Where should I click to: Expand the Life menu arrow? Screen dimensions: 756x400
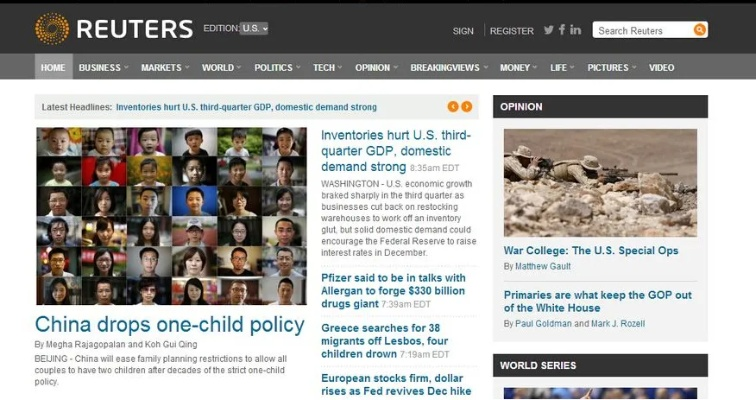pyautogui.click(x=572, y=67)
